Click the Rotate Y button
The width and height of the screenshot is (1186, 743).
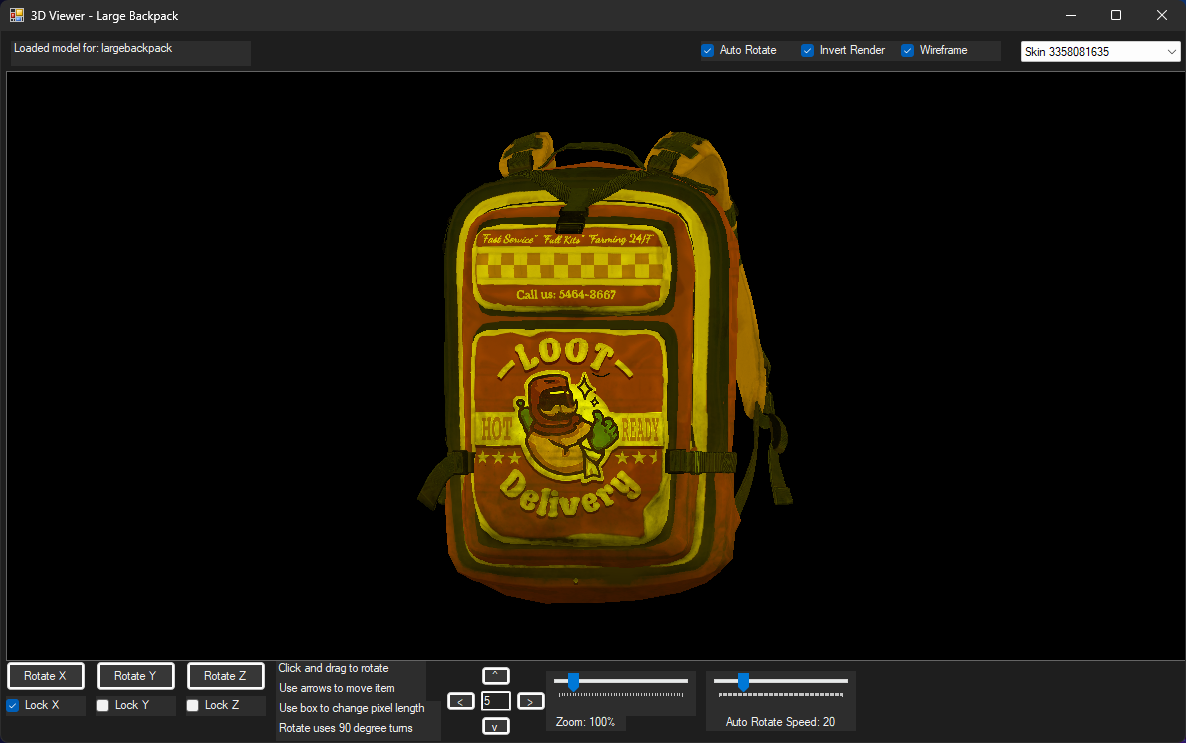point(135,675)
